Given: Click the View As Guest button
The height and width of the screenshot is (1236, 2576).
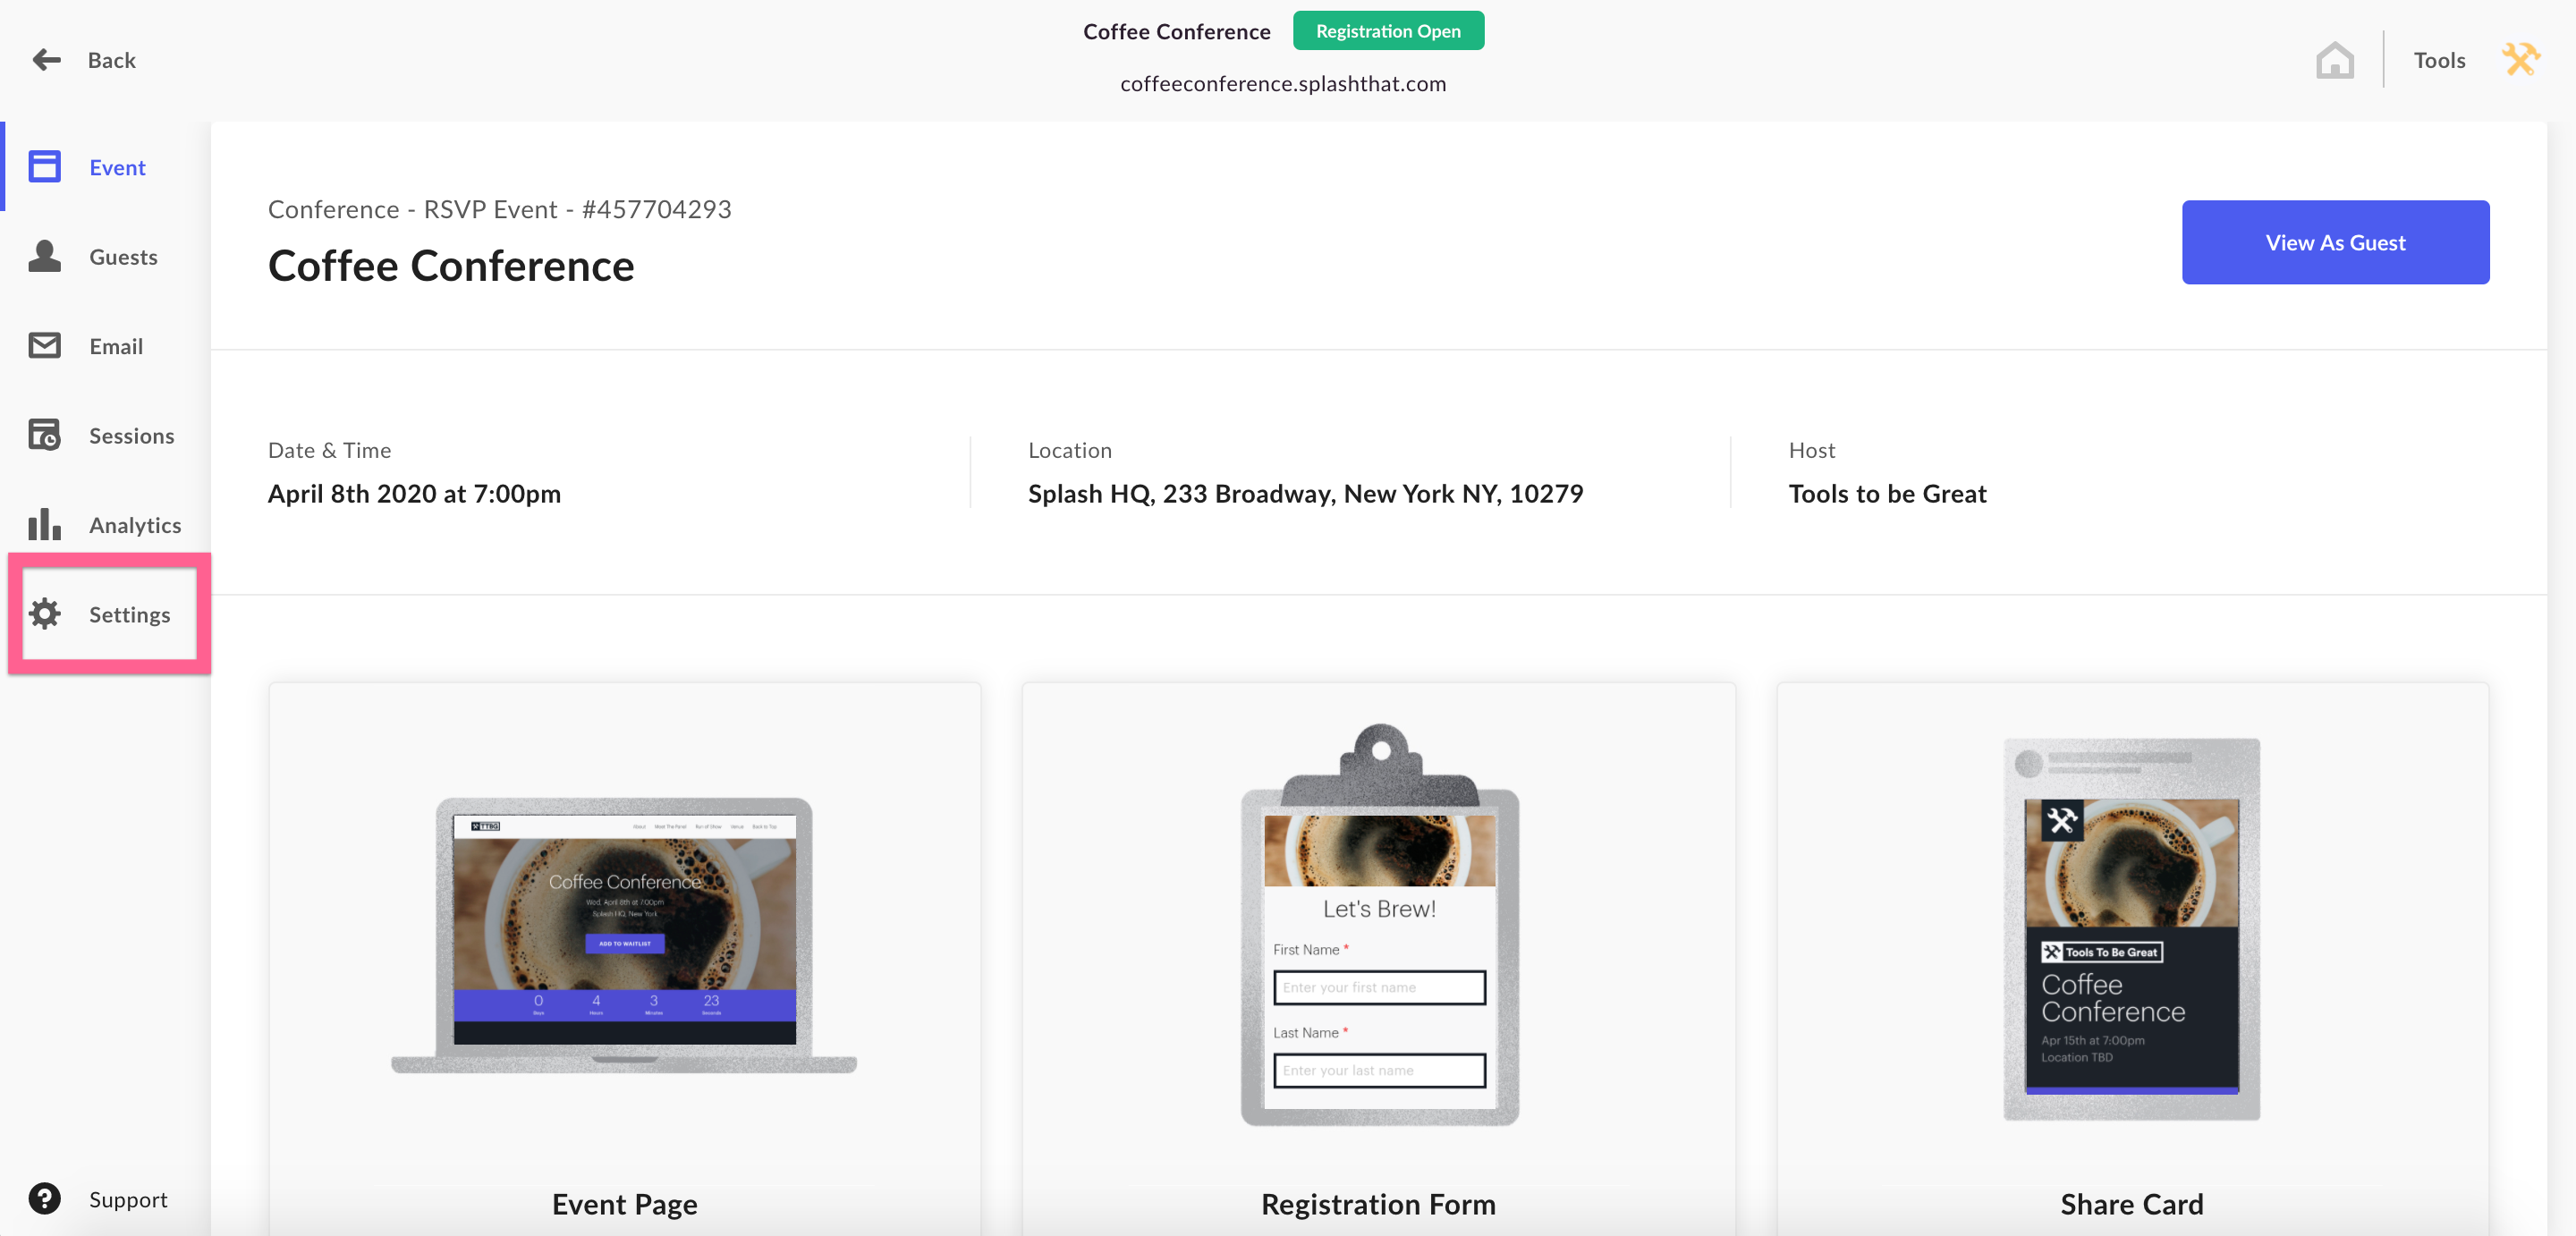Looking at the screenshot, I should tap(2335, 242).
